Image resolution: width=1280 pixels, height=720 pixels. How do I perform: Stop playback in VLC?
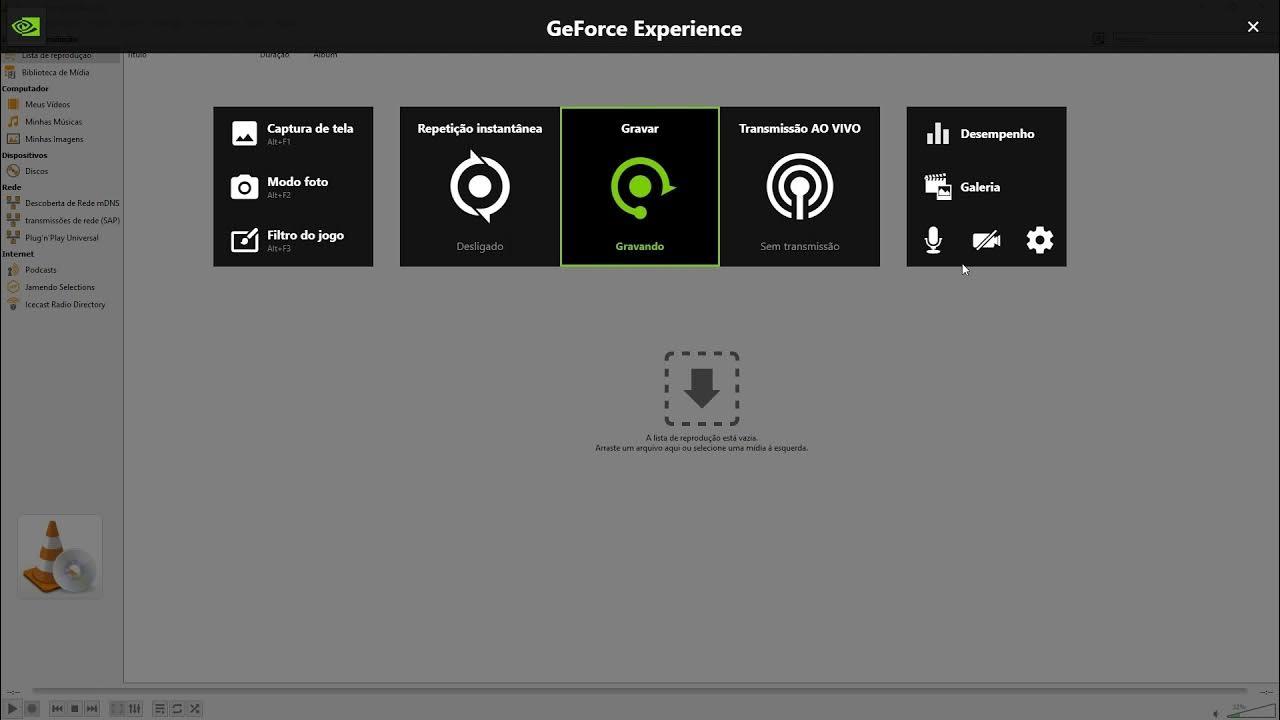(x=74, y=708)
